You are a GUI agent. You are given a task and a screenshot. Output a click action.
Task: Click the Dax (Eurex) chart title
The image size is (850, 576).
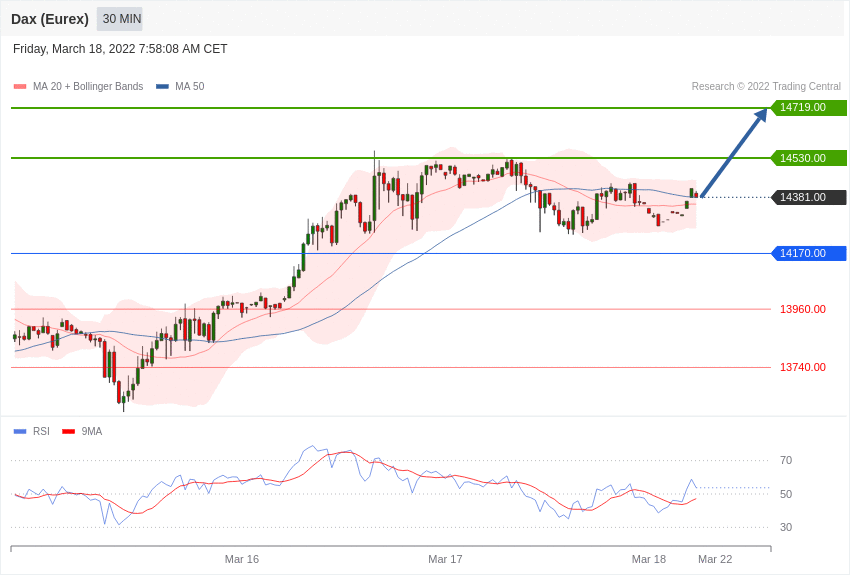click(x=50, y=19)
